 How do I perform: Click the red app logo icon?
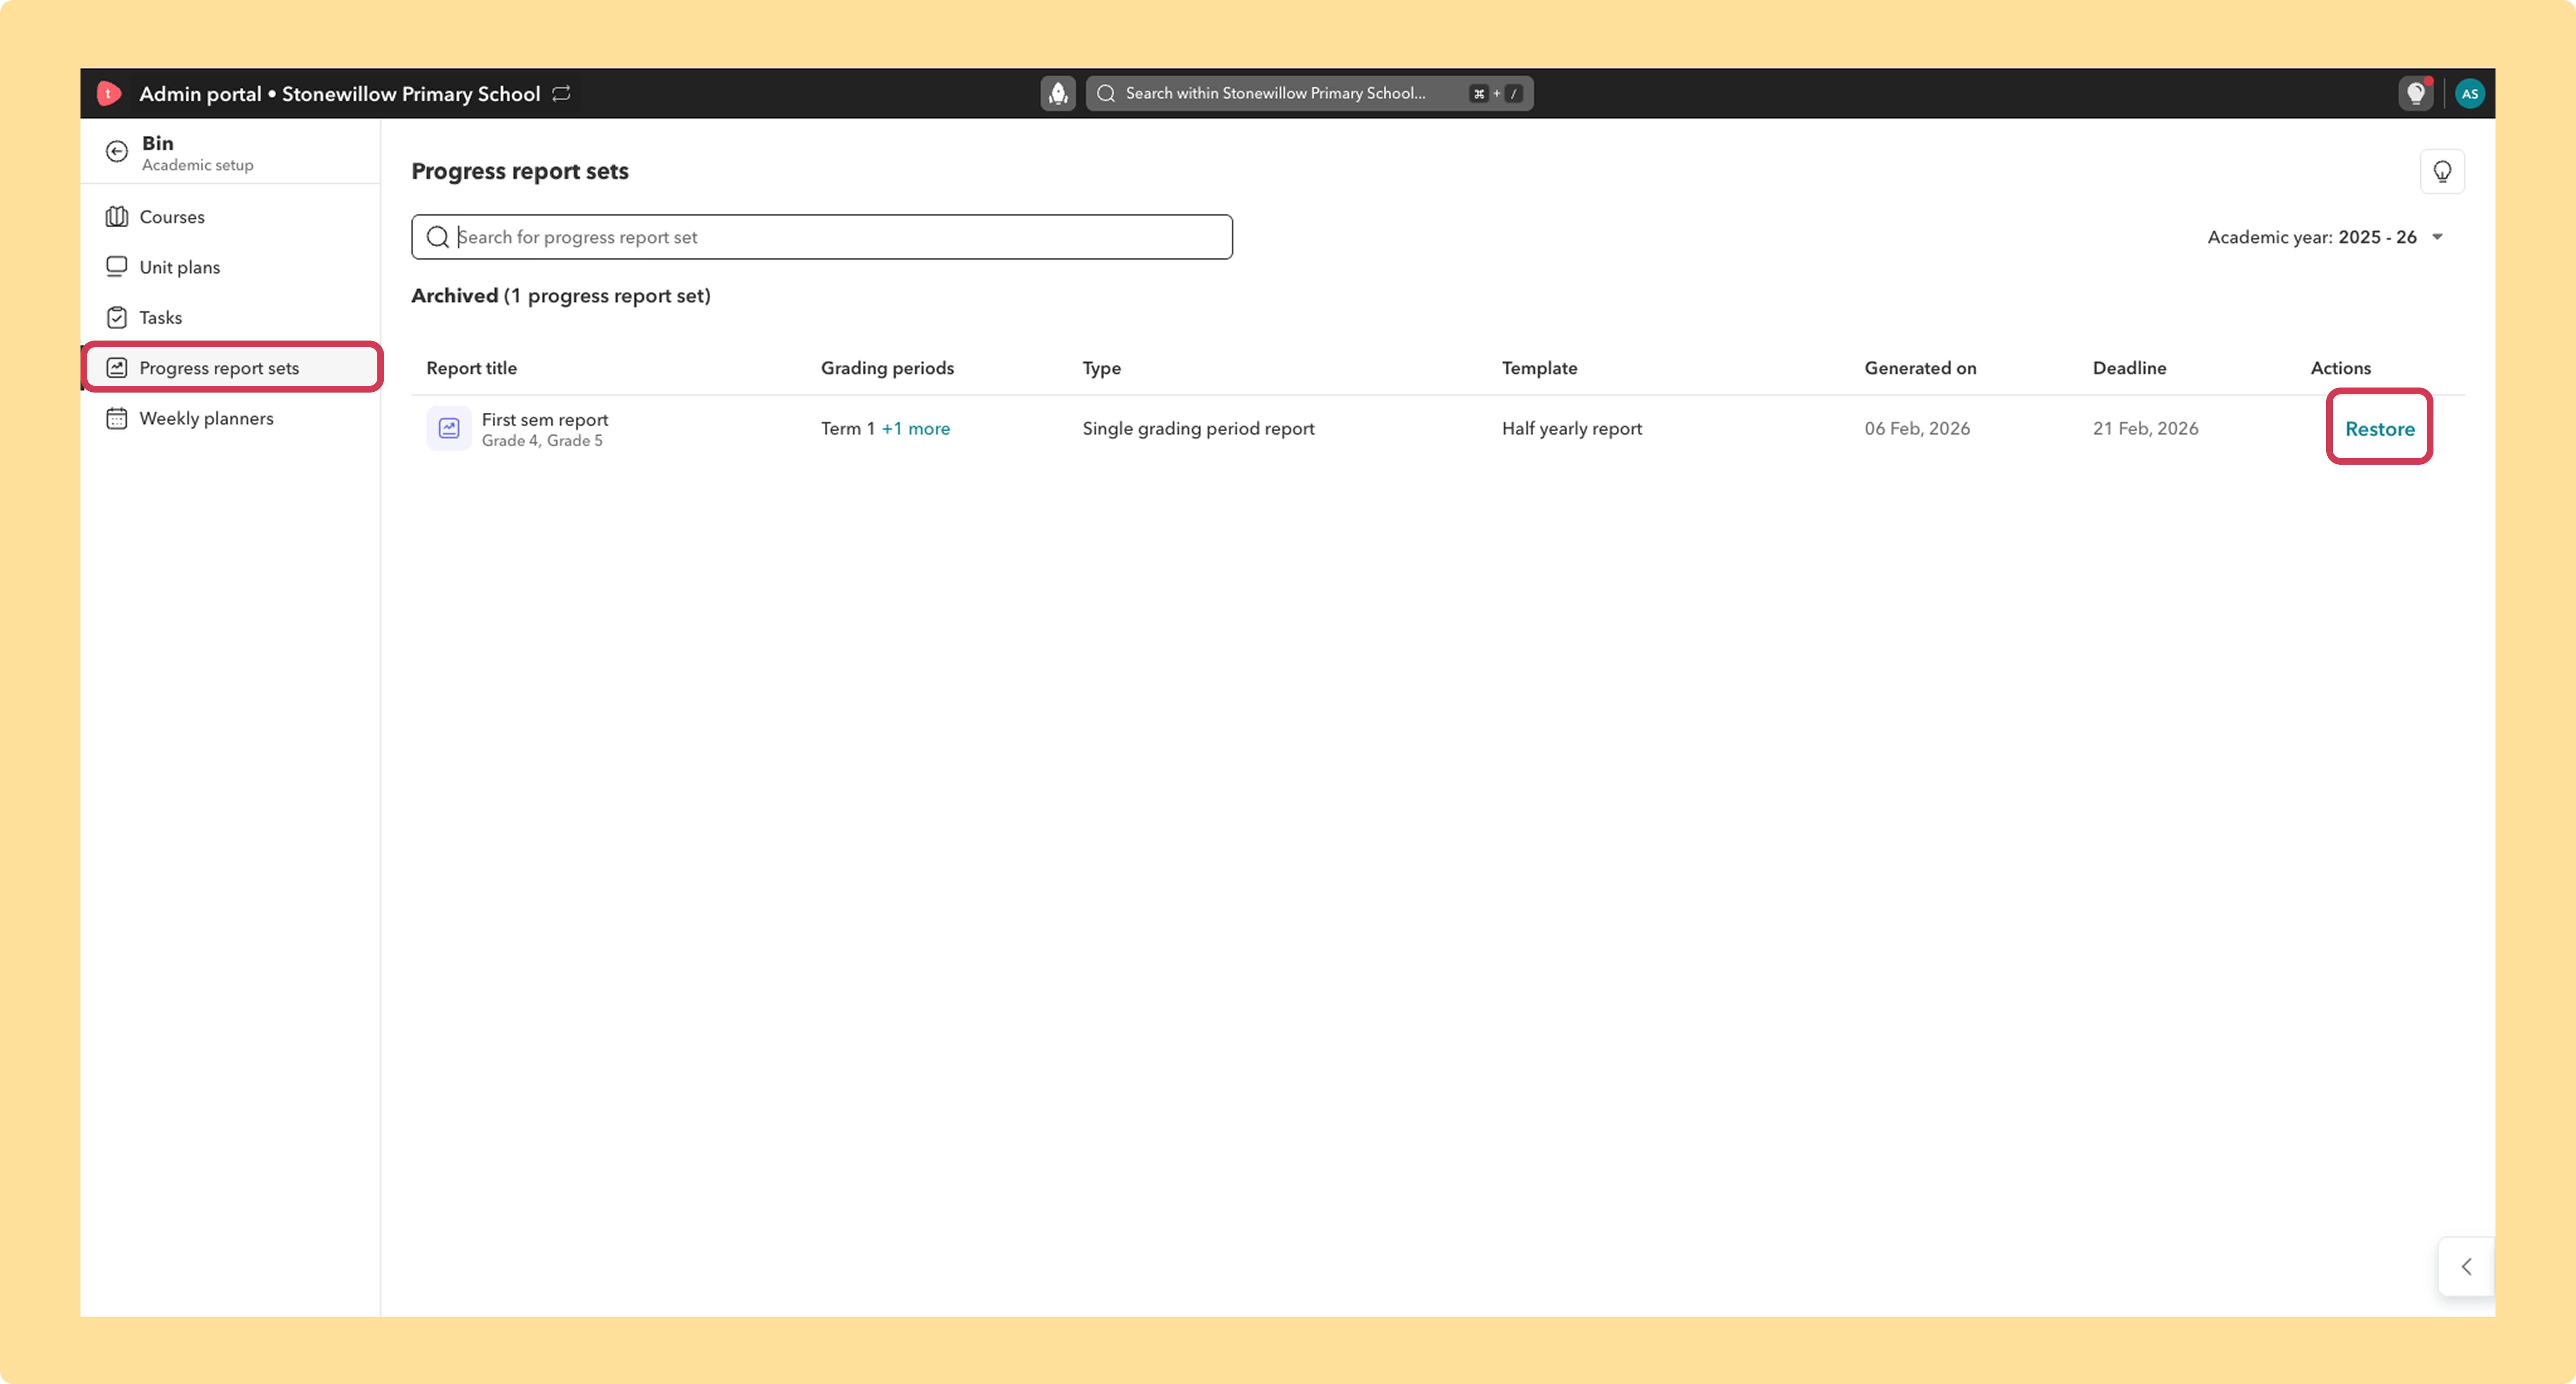(109, 93)
